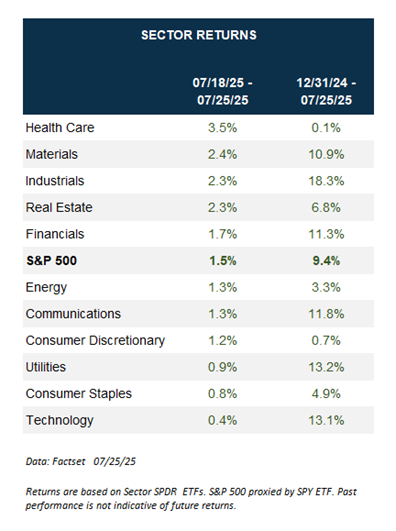Click the Health Care row label
396x531 pixels.
[60, 128]
